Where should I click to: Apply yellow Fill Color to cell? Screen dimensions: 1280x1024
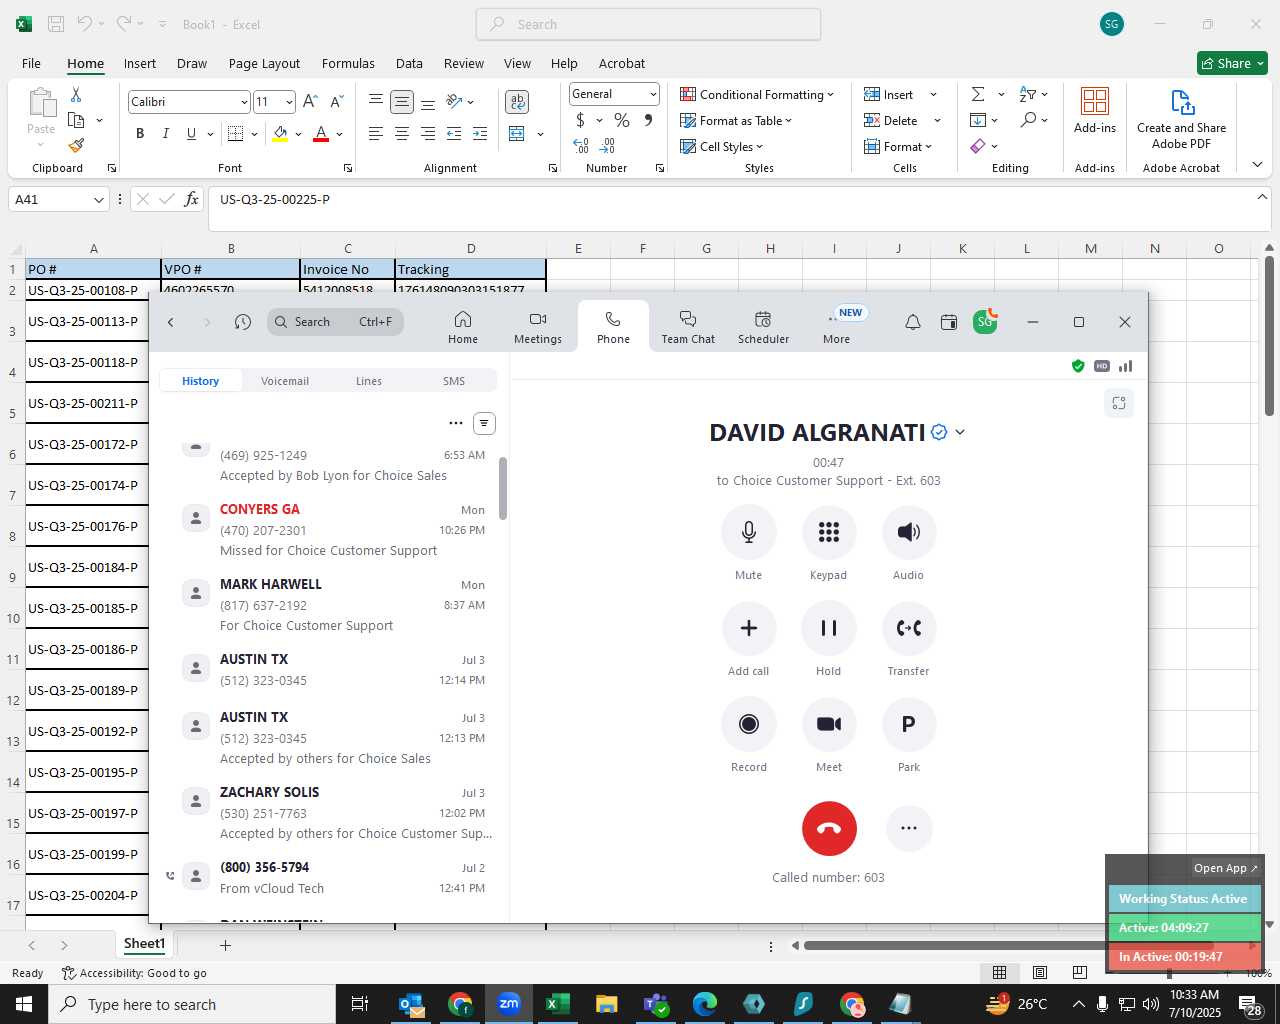click(x=280, y=133)
